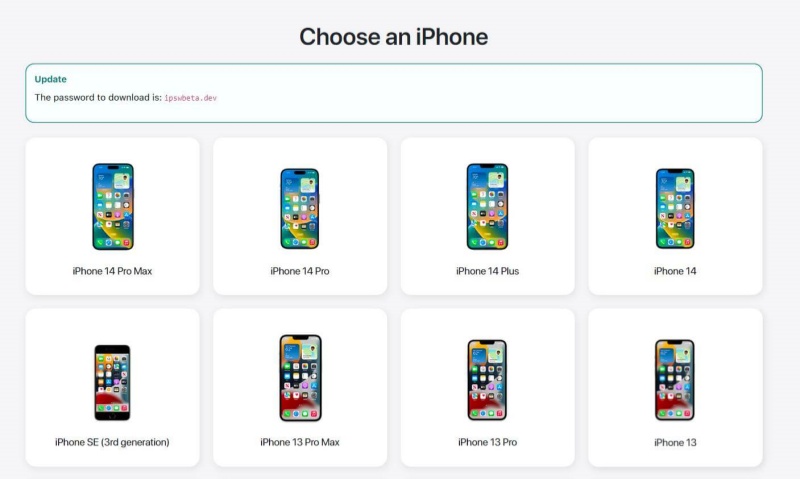The image size is (800, 479).
Task: Select the iPhone 14 Plus label text
Action: tap(487, 271)
